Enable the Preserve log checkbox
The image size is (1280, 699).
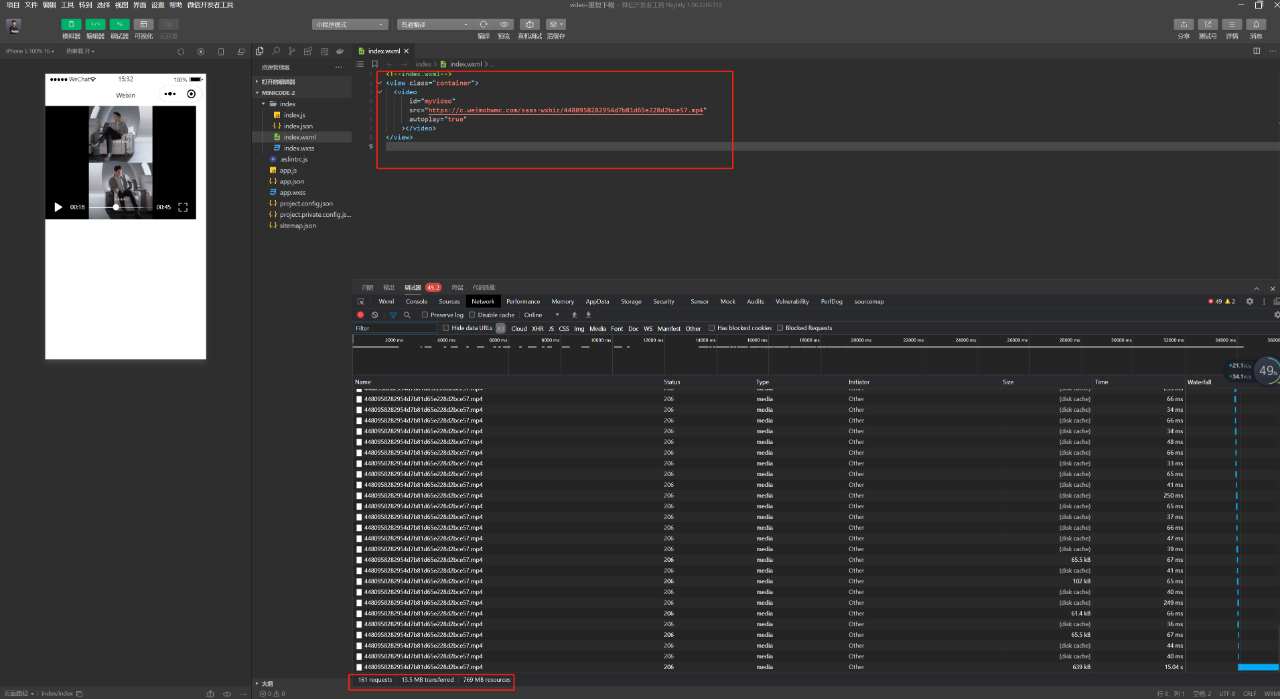(425, 314)
